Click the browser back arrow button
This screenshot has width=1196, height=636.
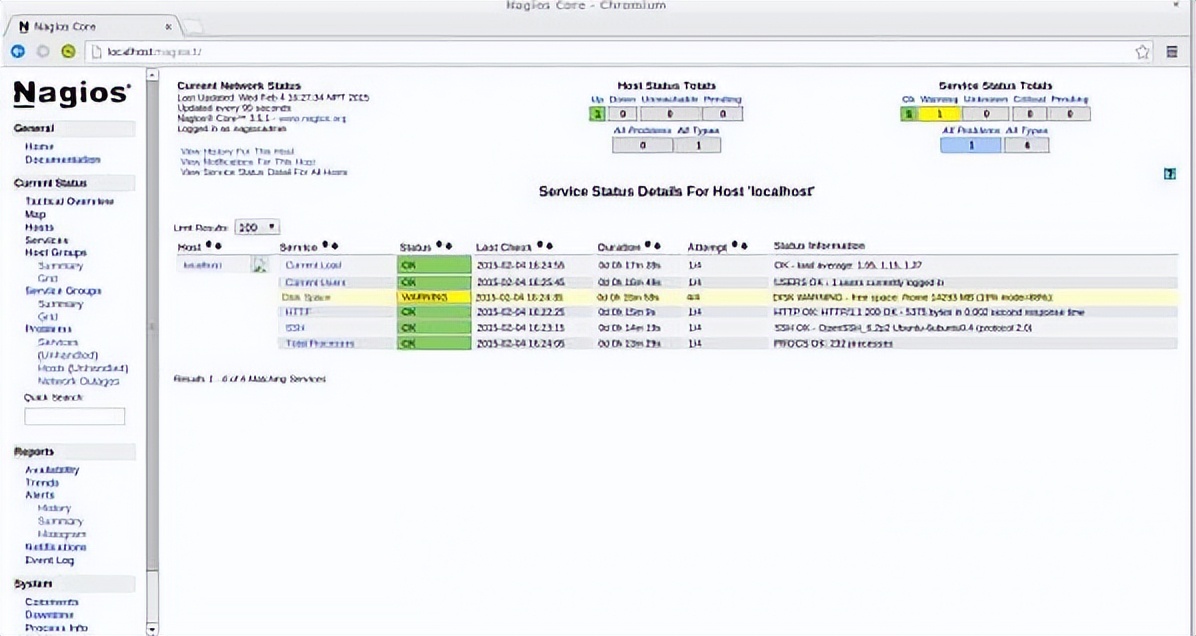(18, 52)
